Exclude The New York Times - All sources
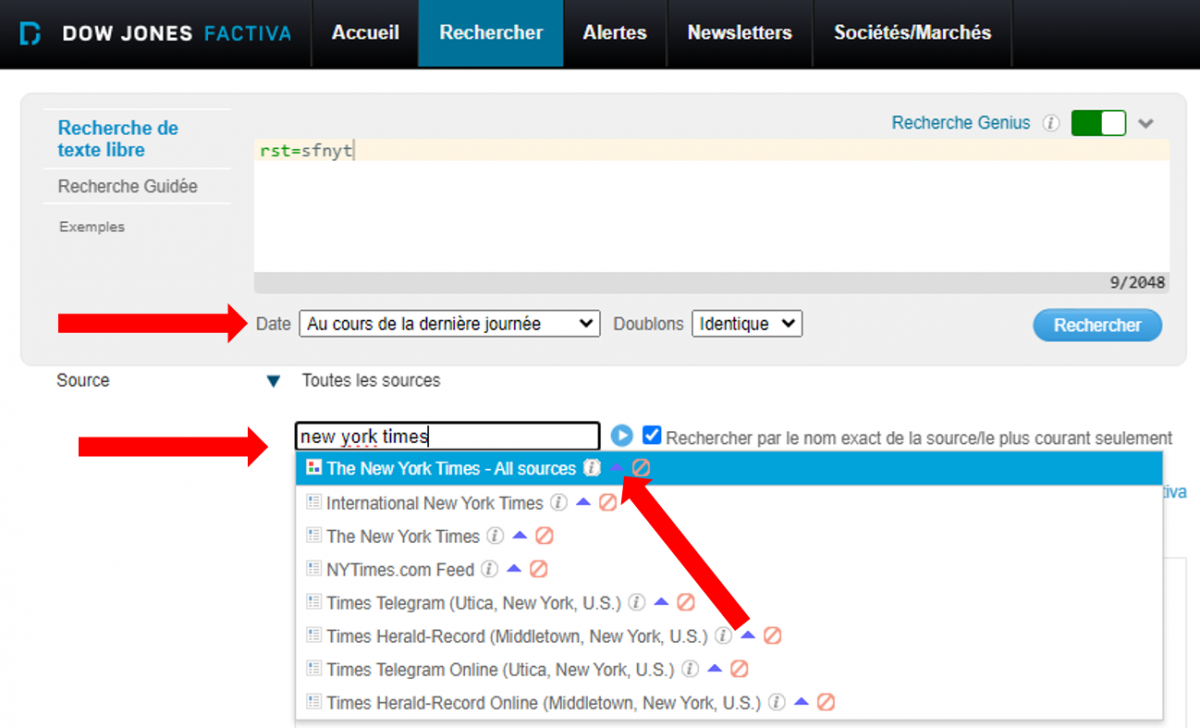 point(641,468)
